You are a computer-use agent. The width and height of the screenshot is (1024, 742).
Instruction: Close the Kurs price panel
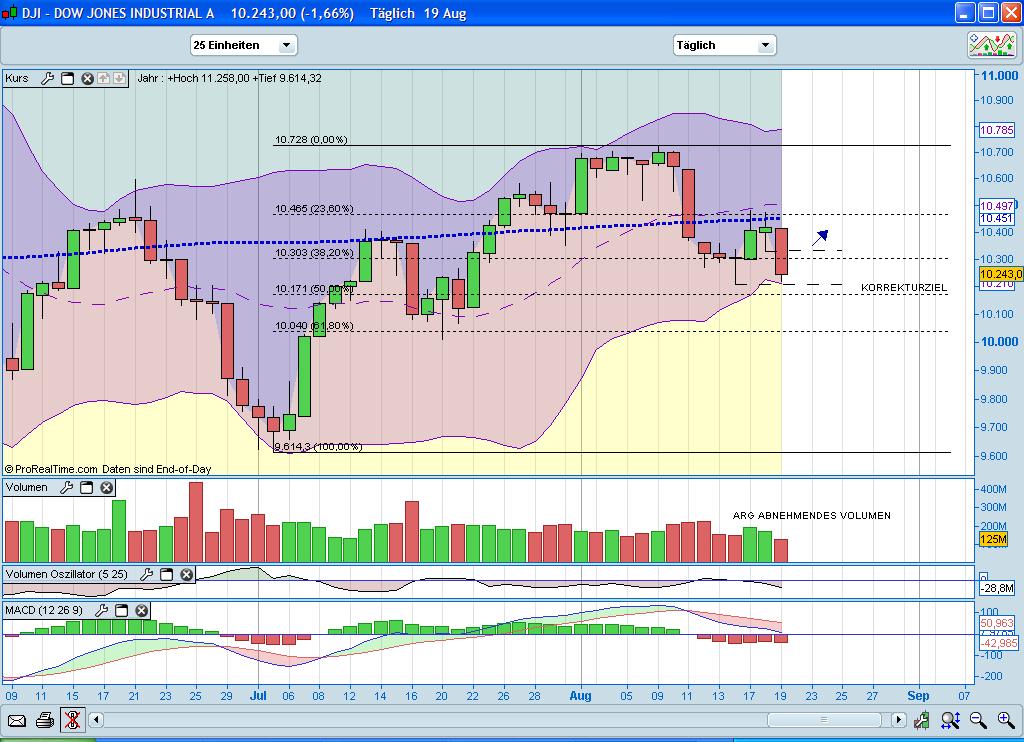[x=88, y=78]
